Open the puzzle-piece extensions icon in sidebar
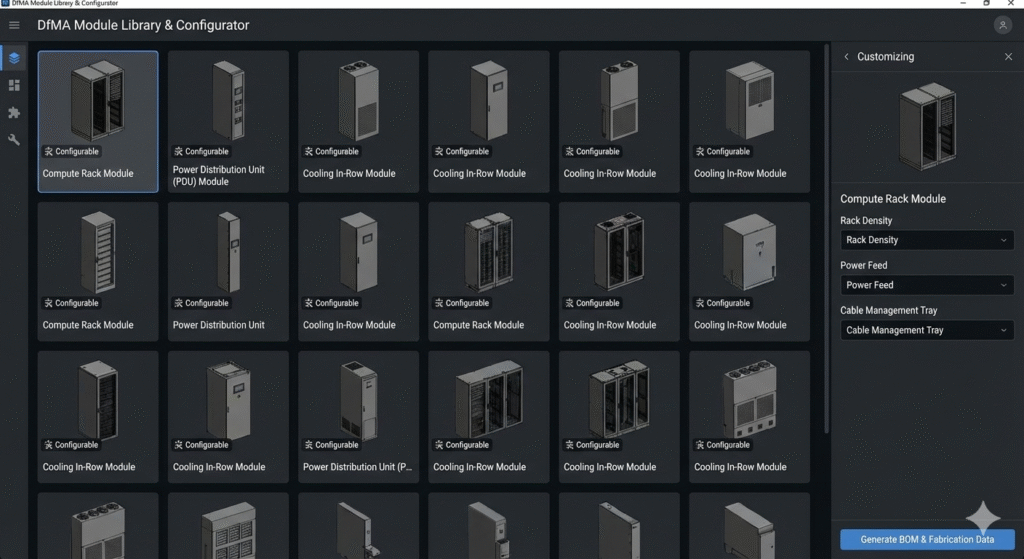1024x559 pixels. [14, 112]
